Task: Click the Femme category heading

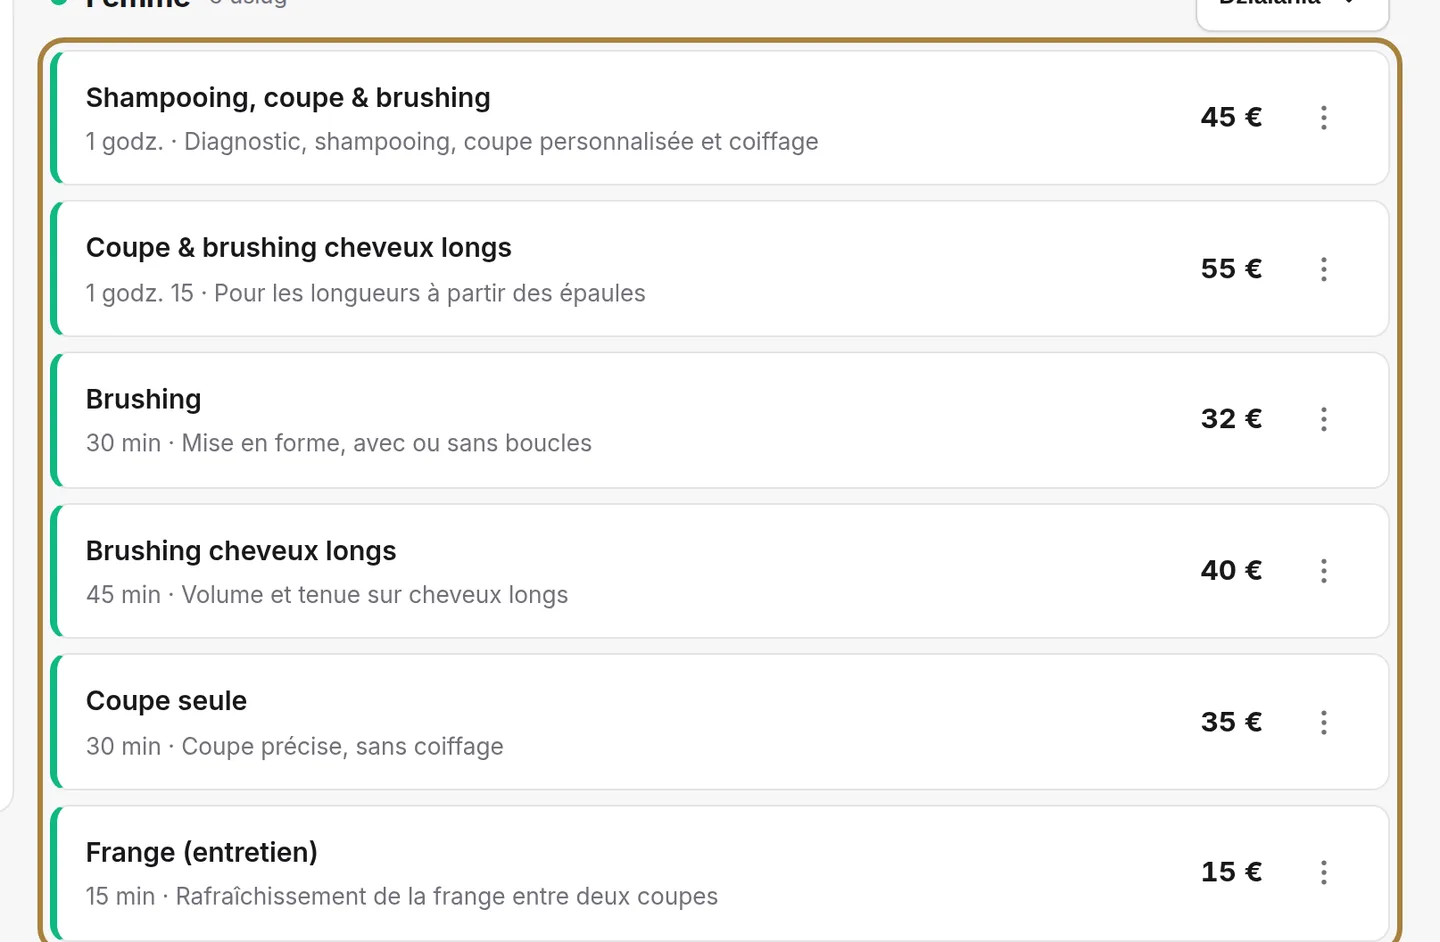Action: 137,4
